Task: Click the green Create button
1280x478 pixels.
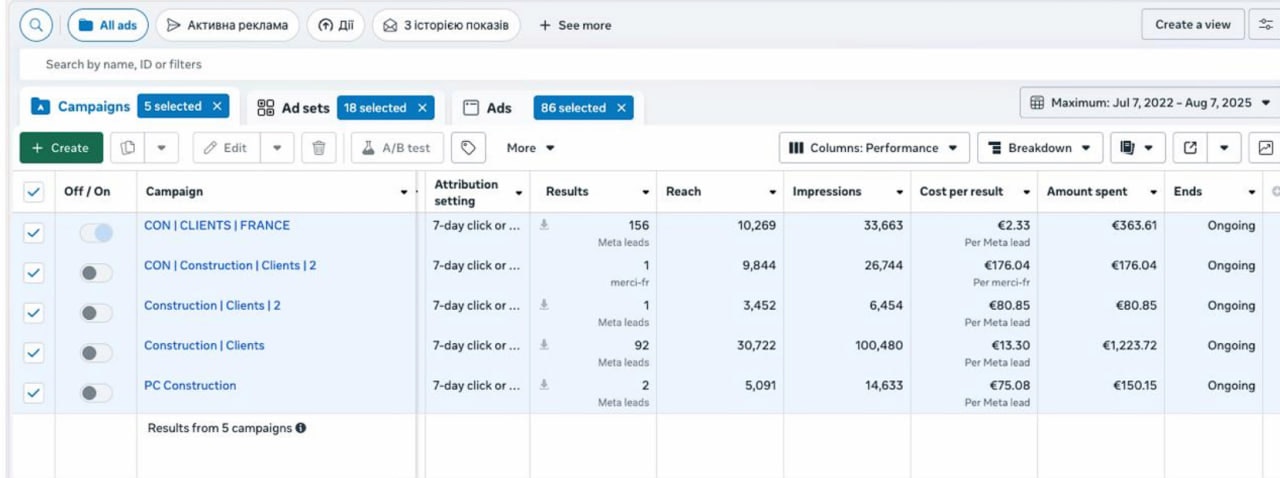Action: click(x=61, y=148)
